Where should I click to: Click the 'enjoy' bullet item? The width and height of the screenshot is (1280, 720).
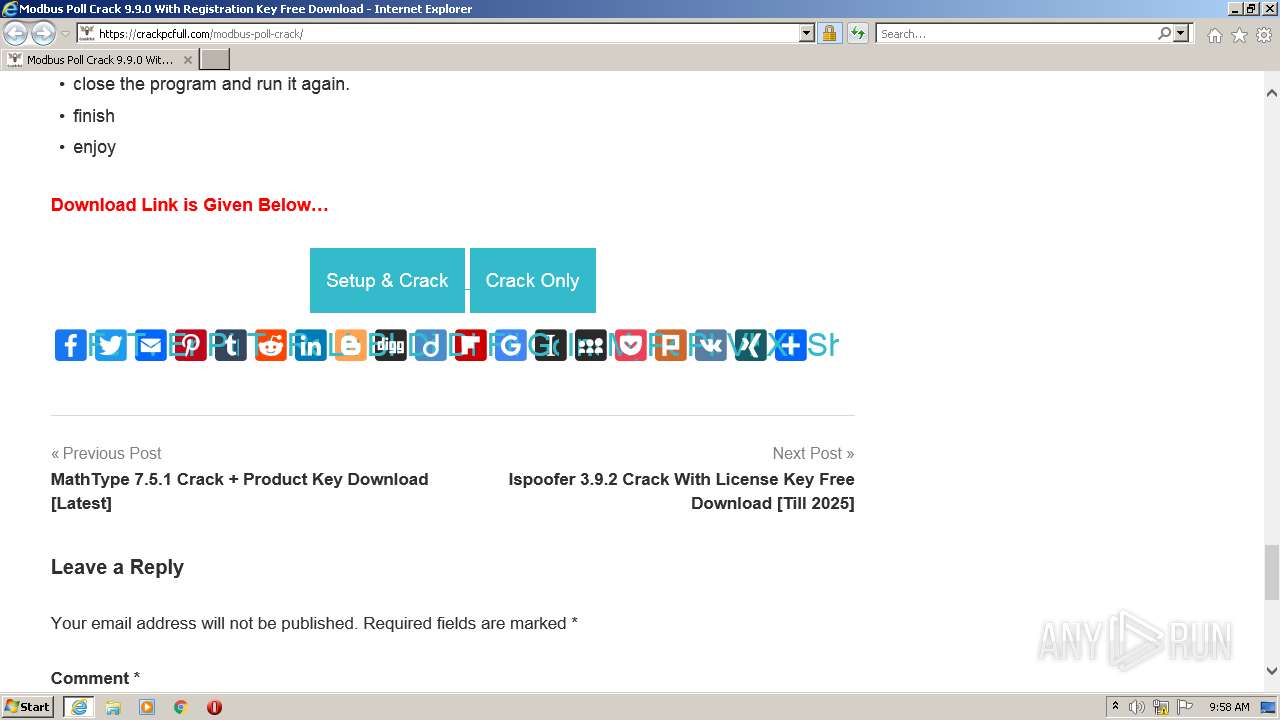pyautogui.click(x=94, y=147)
